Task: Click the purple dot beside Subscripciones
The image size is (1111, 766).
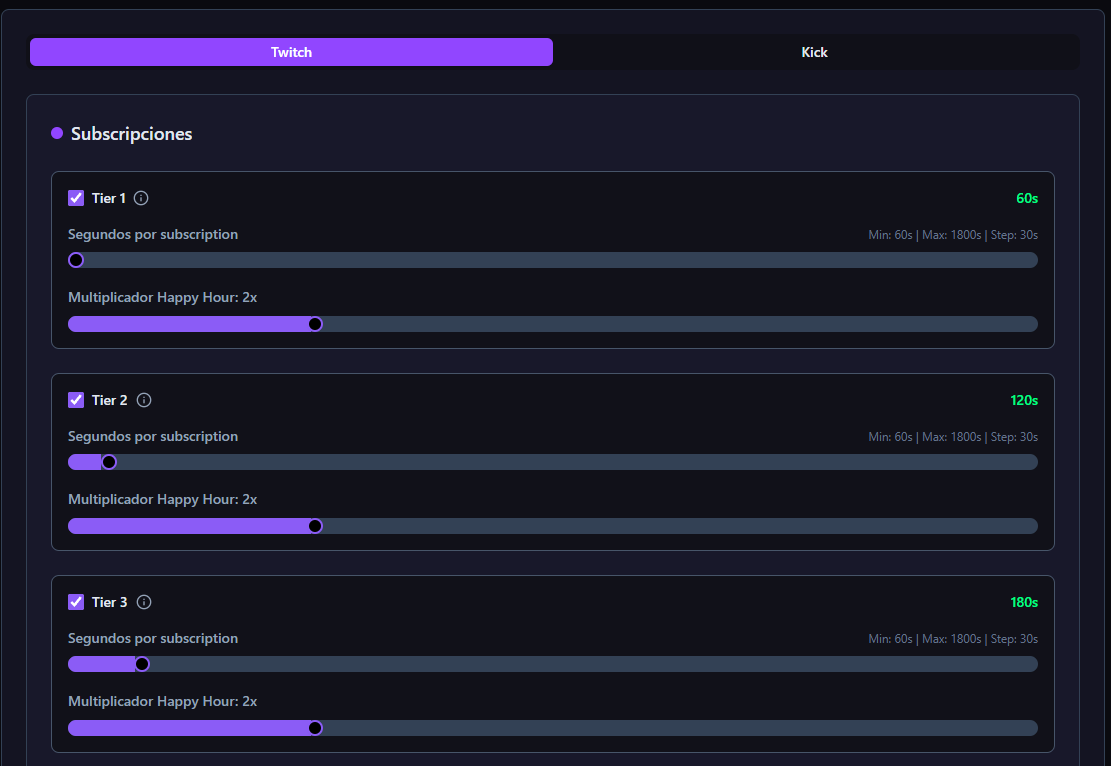Action: tap(57, 133)
